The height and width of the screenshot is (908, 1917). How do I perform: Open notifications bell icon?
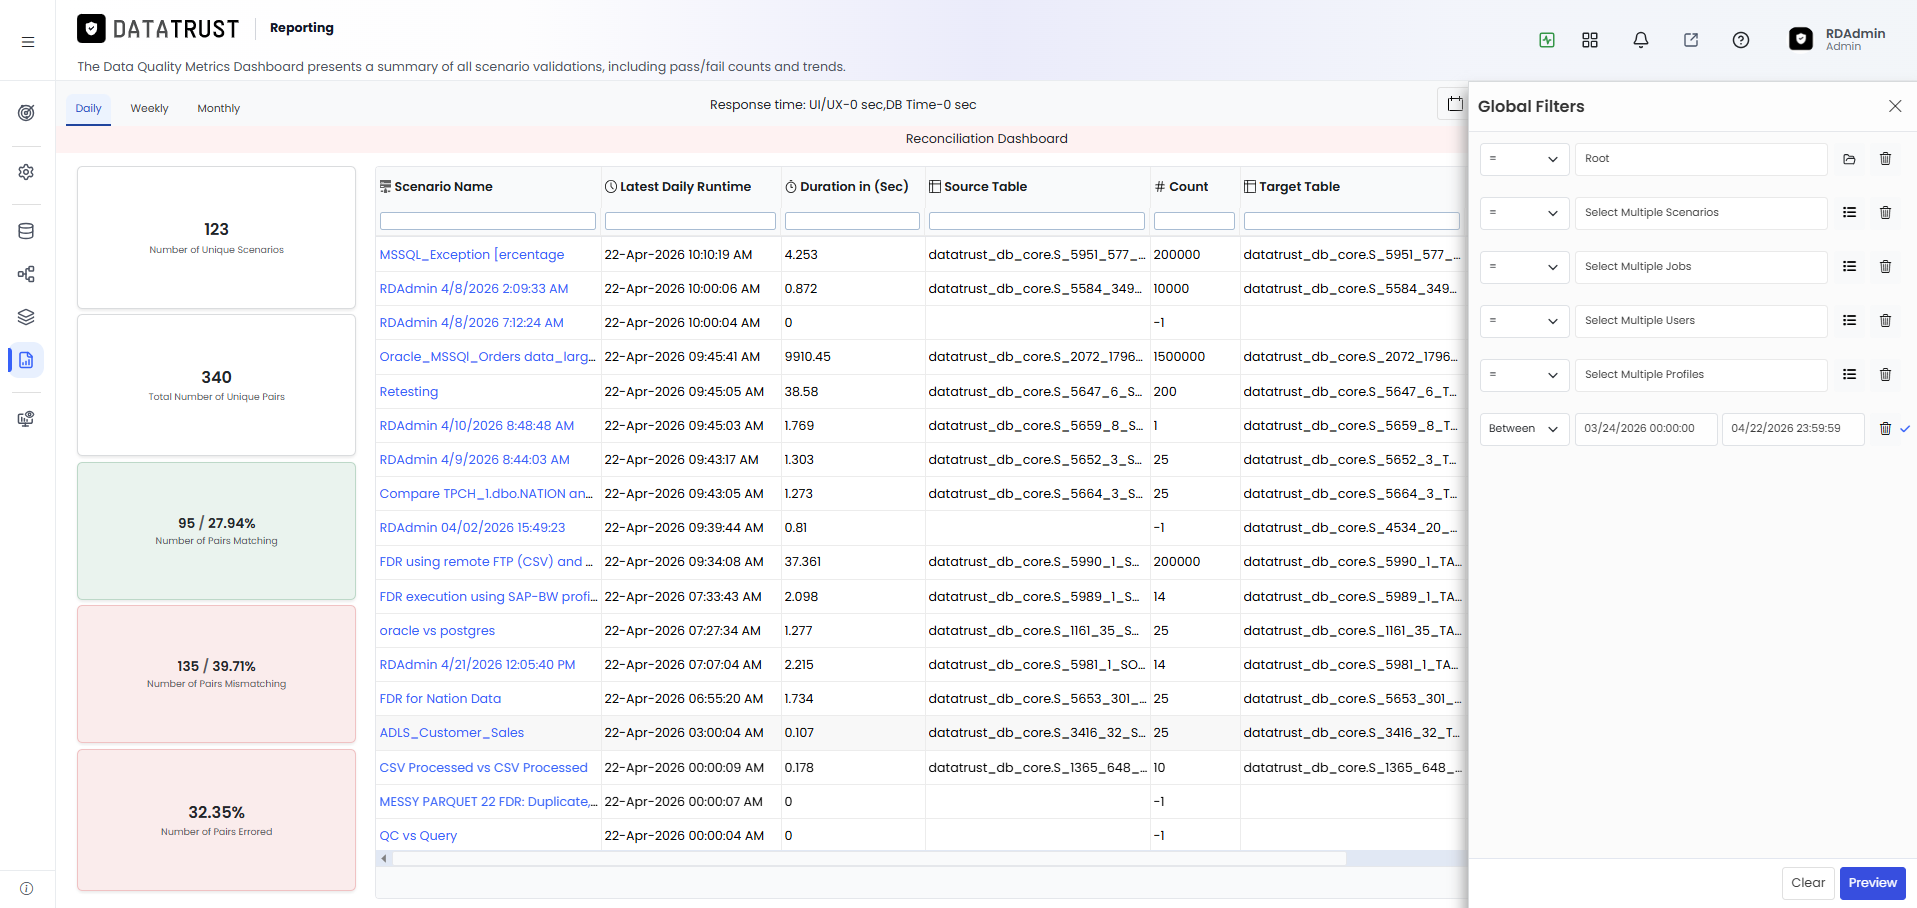coord(1641,40)
